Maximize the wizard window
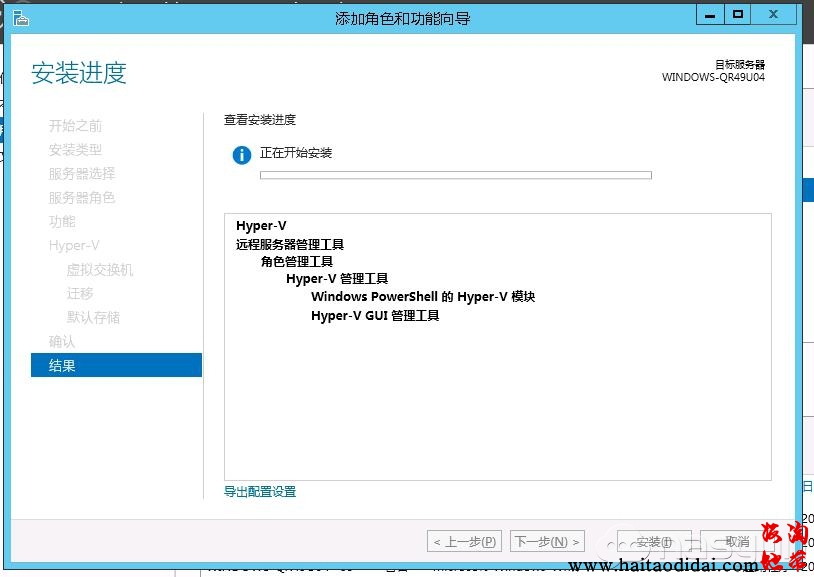This screenshot has height=577, width=814. 738,15
